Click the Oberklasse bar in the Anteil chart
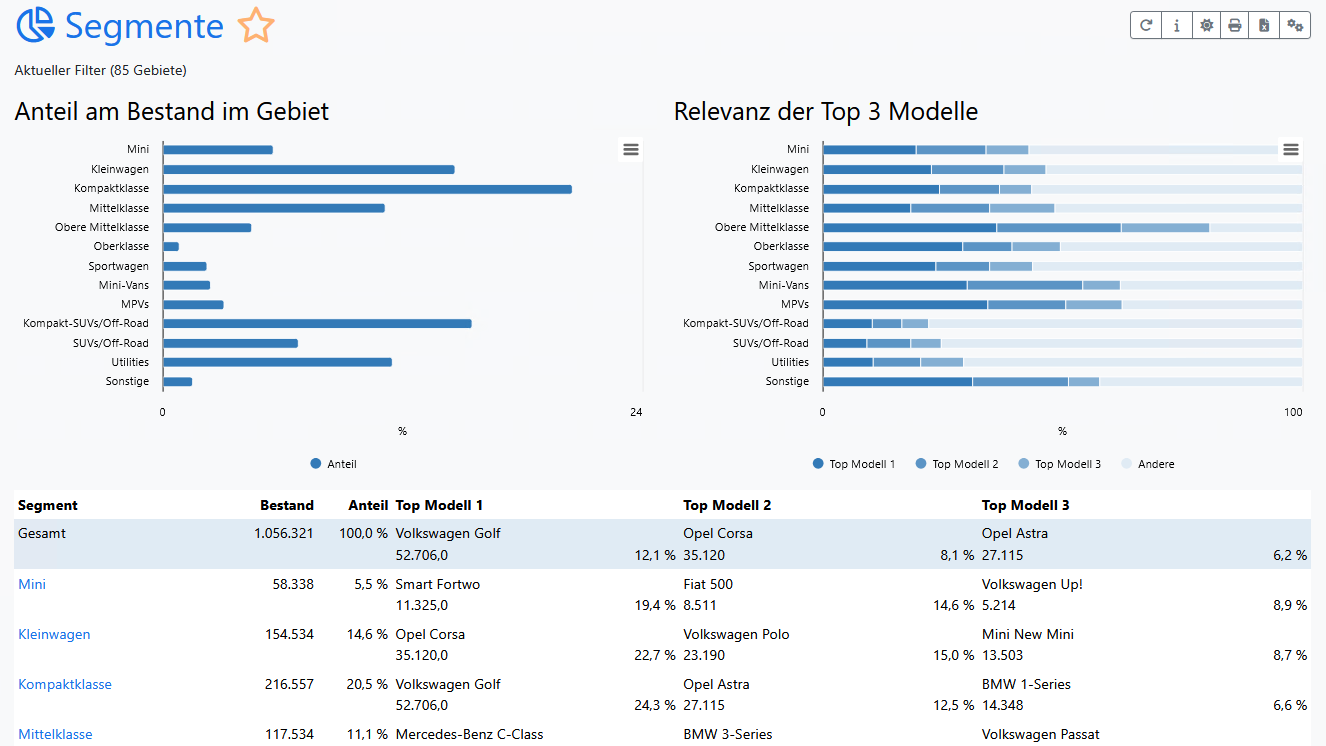The width and height of the screenshot is (1326, 746). click(x=171, y=246)
